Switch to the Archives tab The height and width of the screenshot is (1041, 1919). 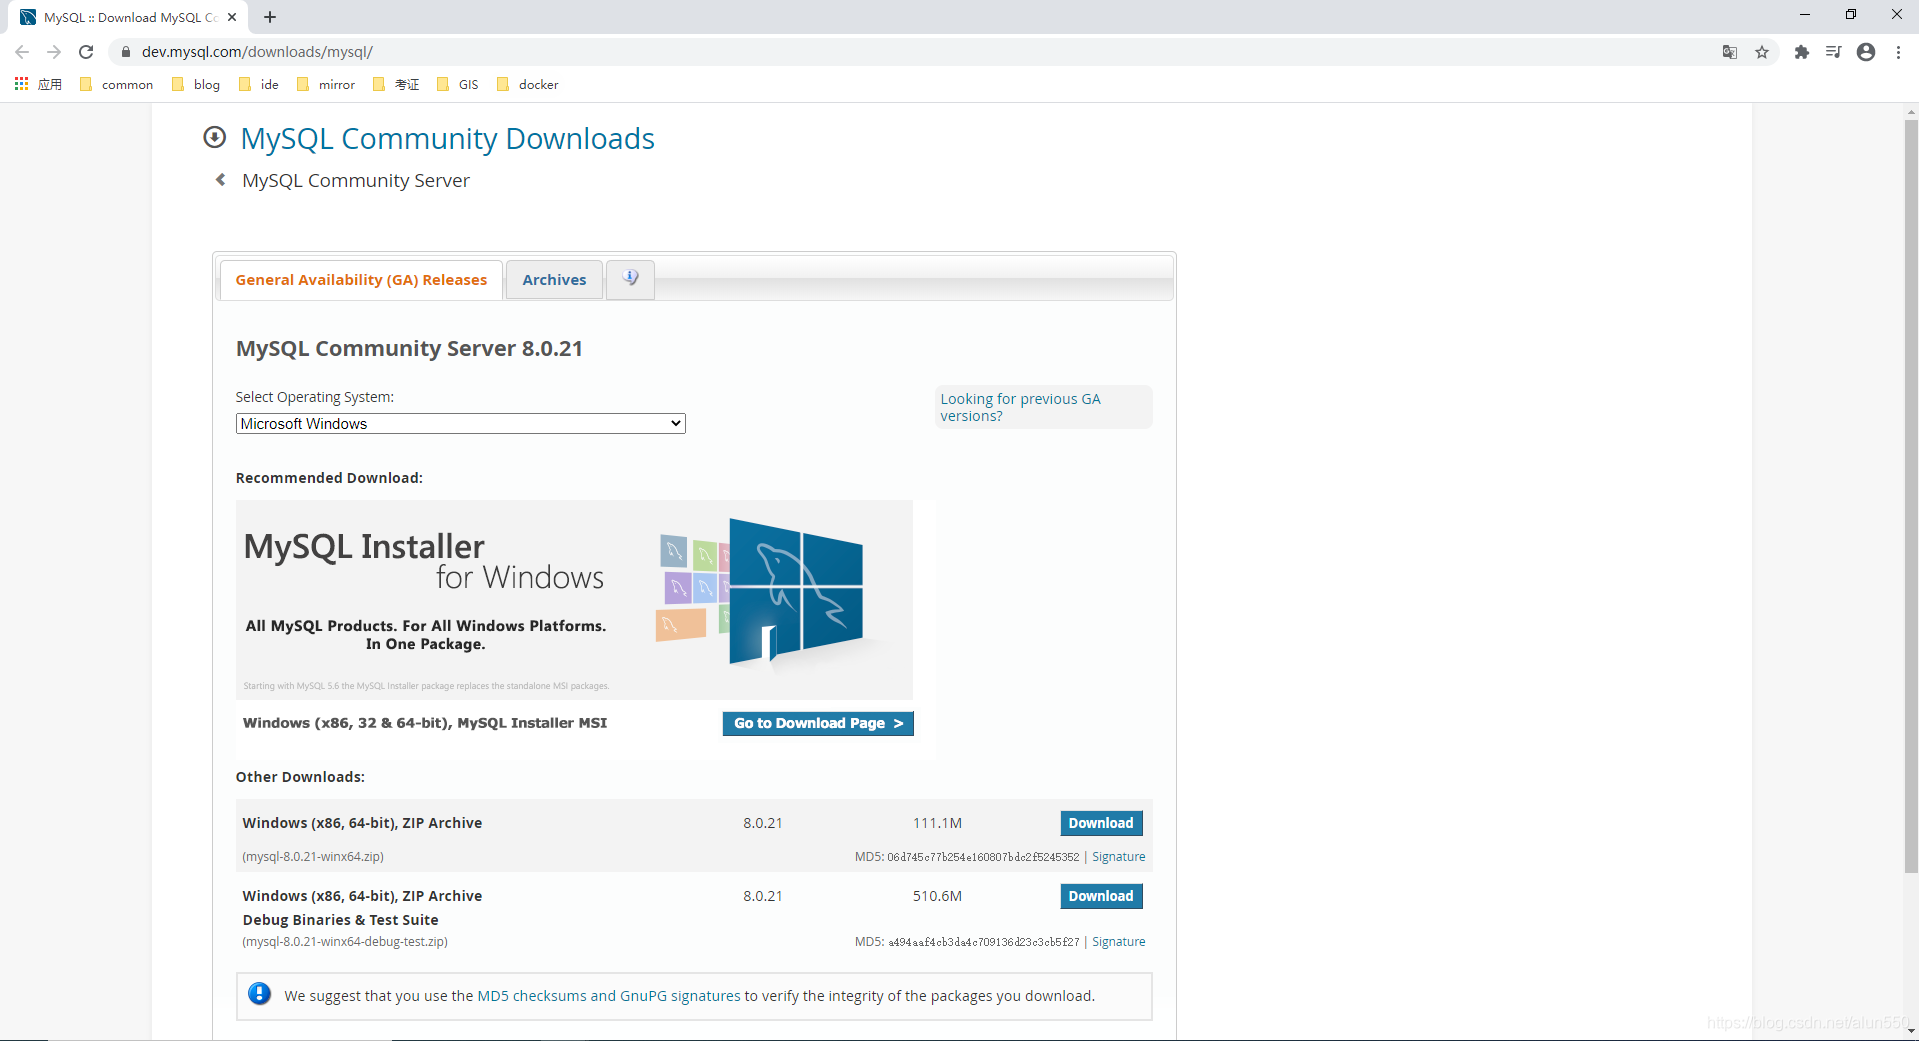click(x=554, y=280)
